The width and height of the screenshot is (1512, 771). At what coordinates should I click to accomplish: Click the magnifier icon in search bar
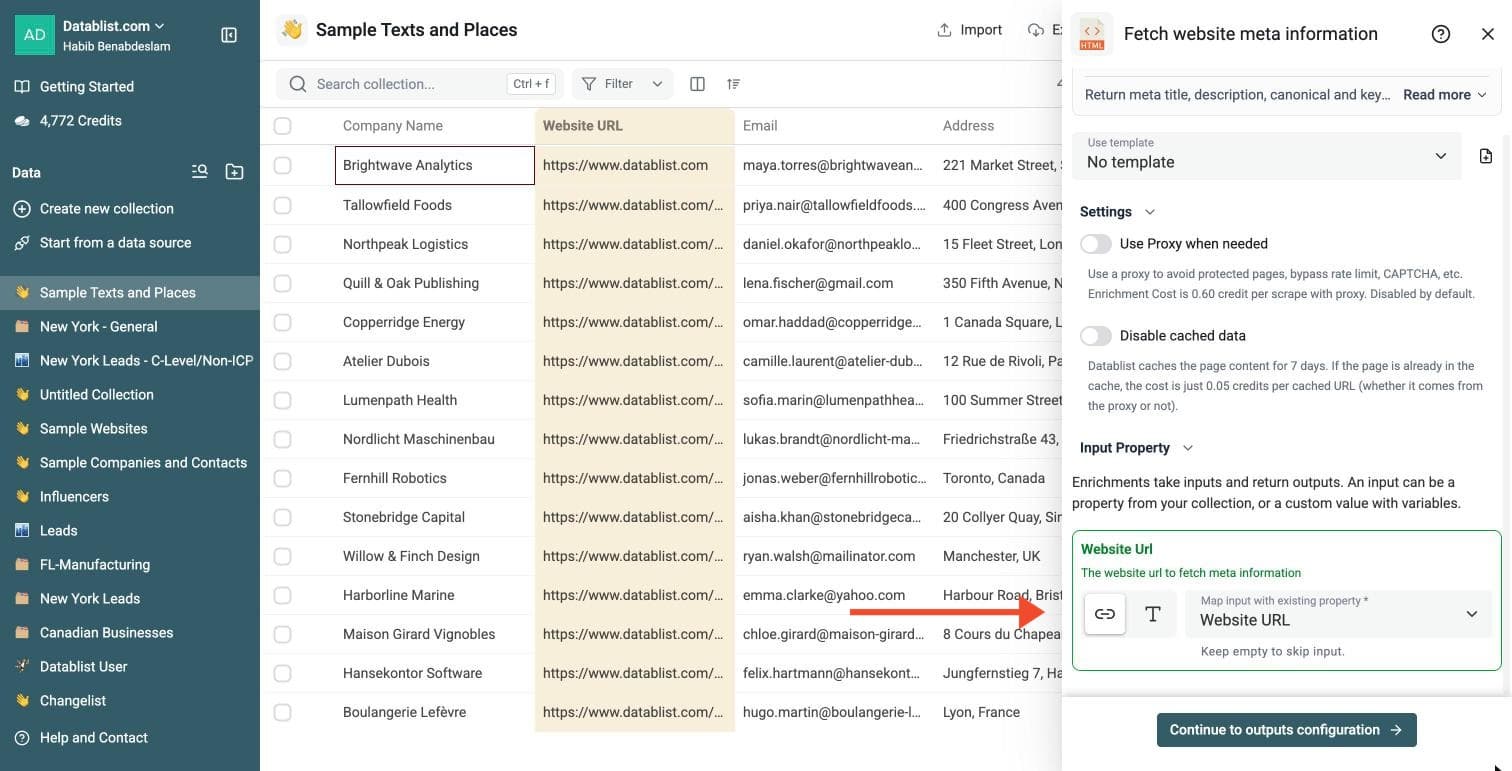(298, 84)
